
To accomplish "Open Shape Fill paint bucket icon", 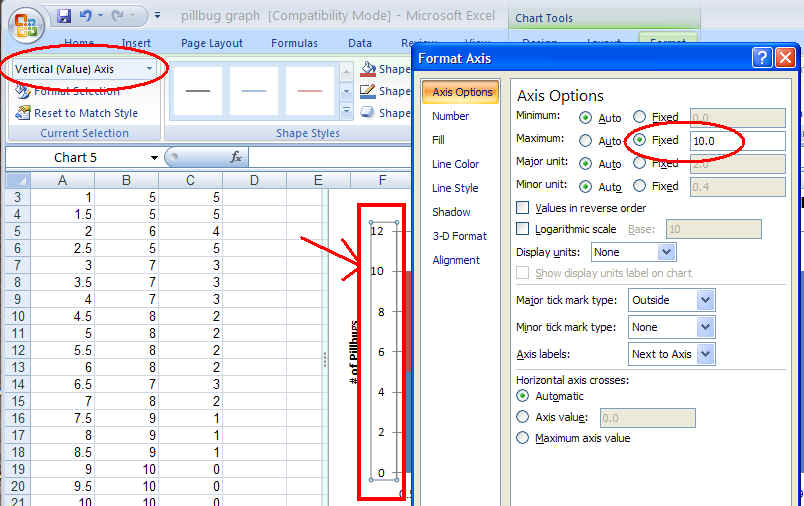I will pos(368,68).
